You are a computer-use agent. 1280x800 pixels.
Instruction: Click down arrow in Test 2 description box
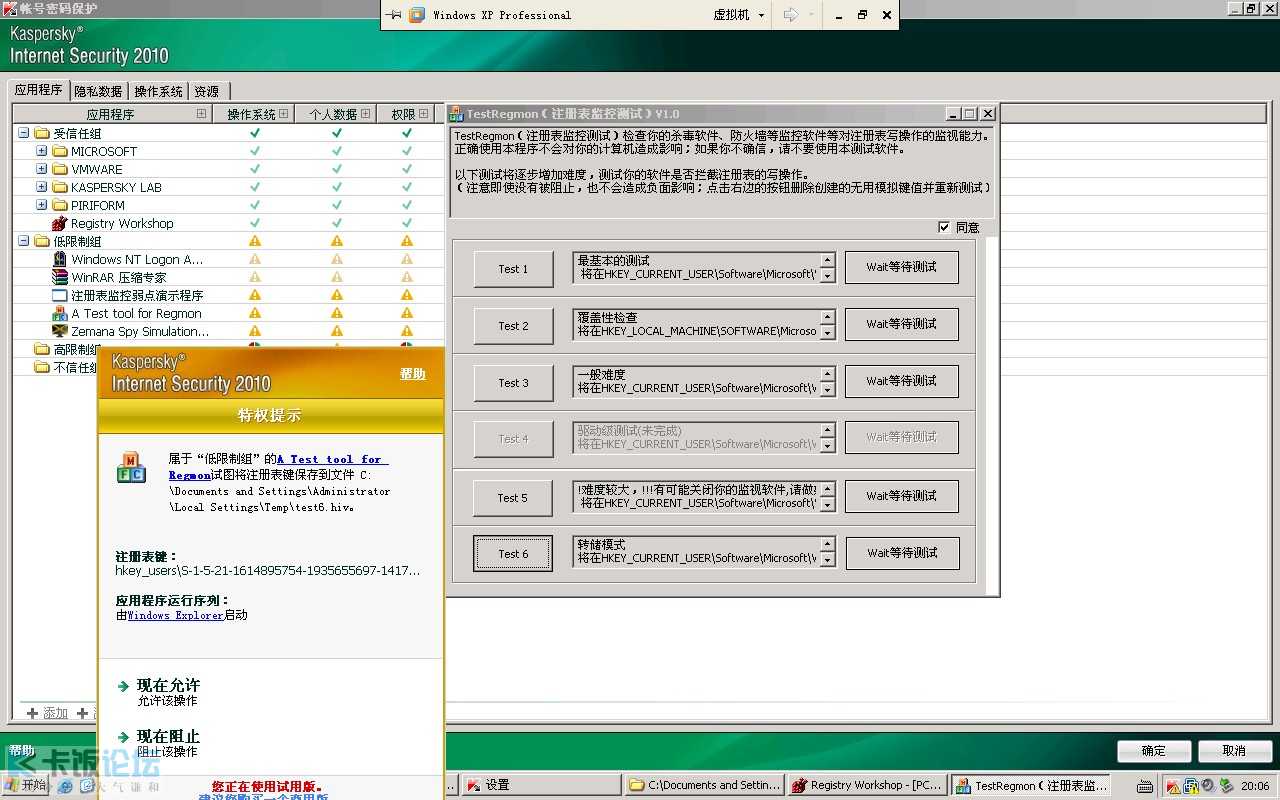click(827, 332)
